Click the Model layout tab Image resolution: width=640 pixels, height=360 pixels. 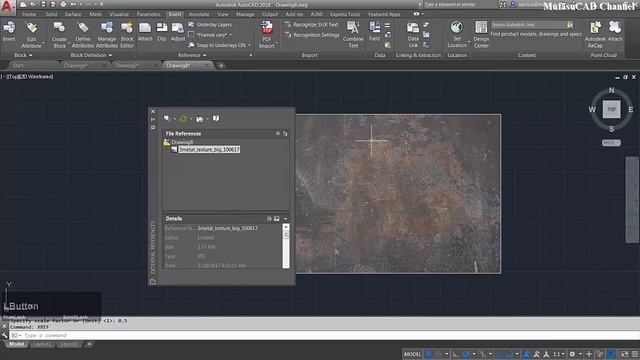click(16, 344)
